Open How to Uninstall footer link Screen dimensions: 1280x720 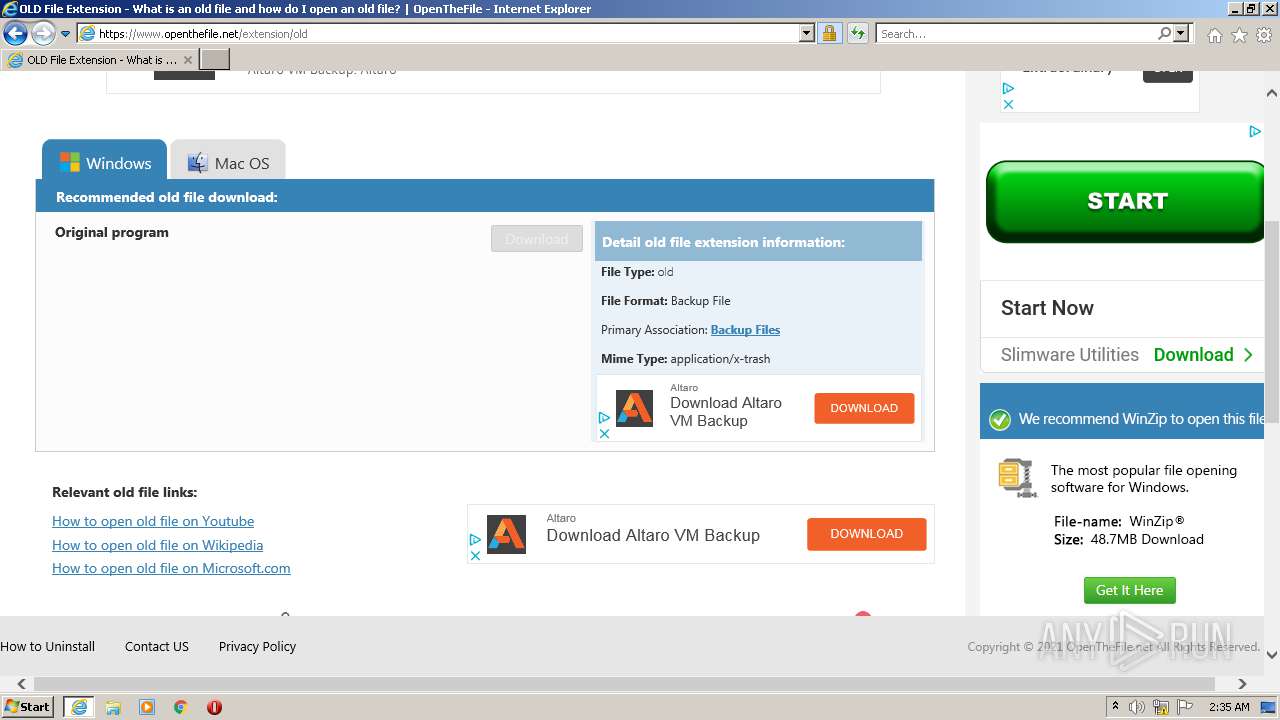[x=47, y=647]
